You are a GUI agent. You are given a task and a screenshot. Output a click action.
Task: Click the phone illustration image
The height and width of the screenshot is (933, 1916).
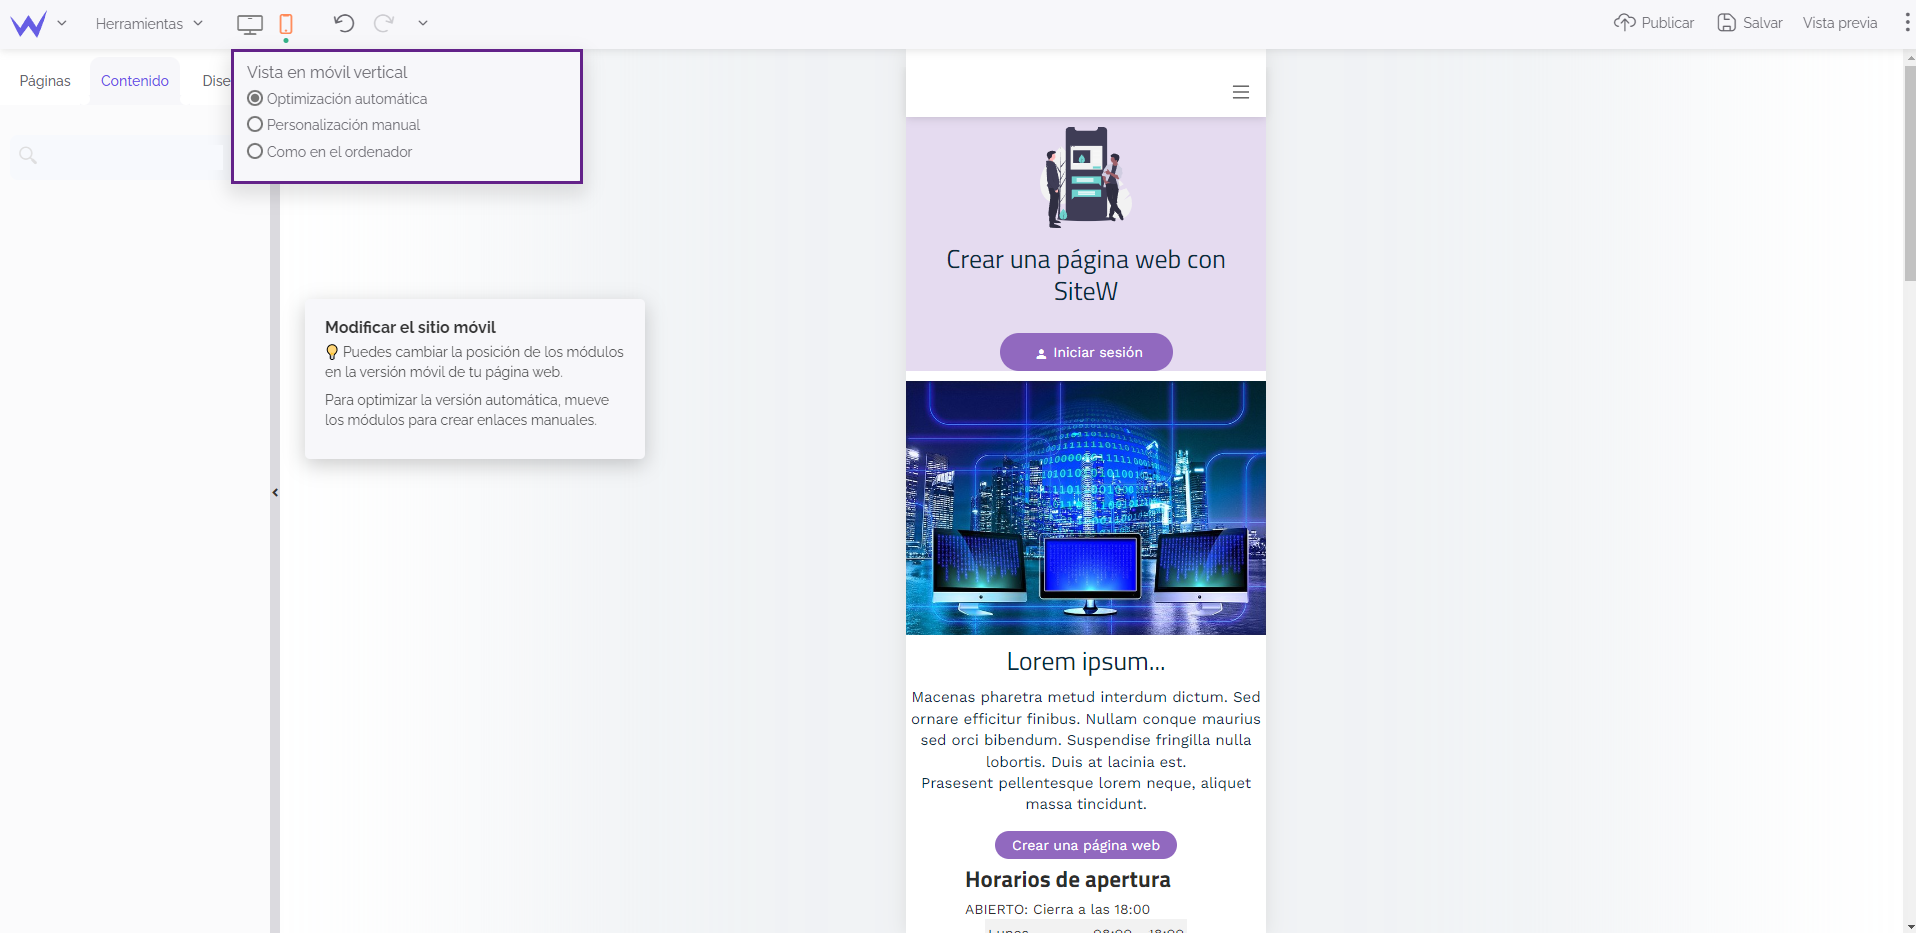1086,177
